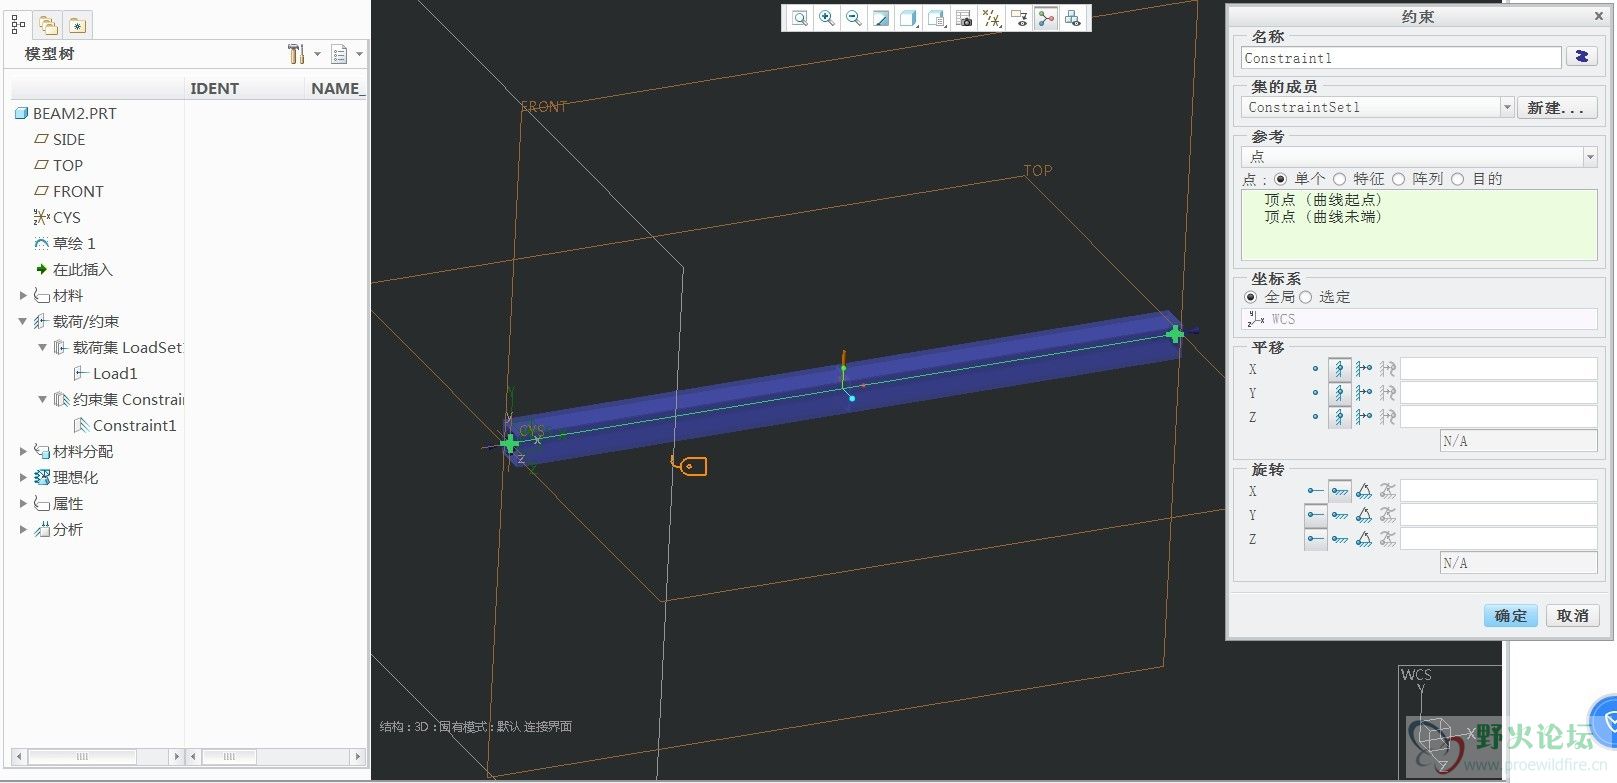Click the Refit view toolbar icon

[799, 18]
